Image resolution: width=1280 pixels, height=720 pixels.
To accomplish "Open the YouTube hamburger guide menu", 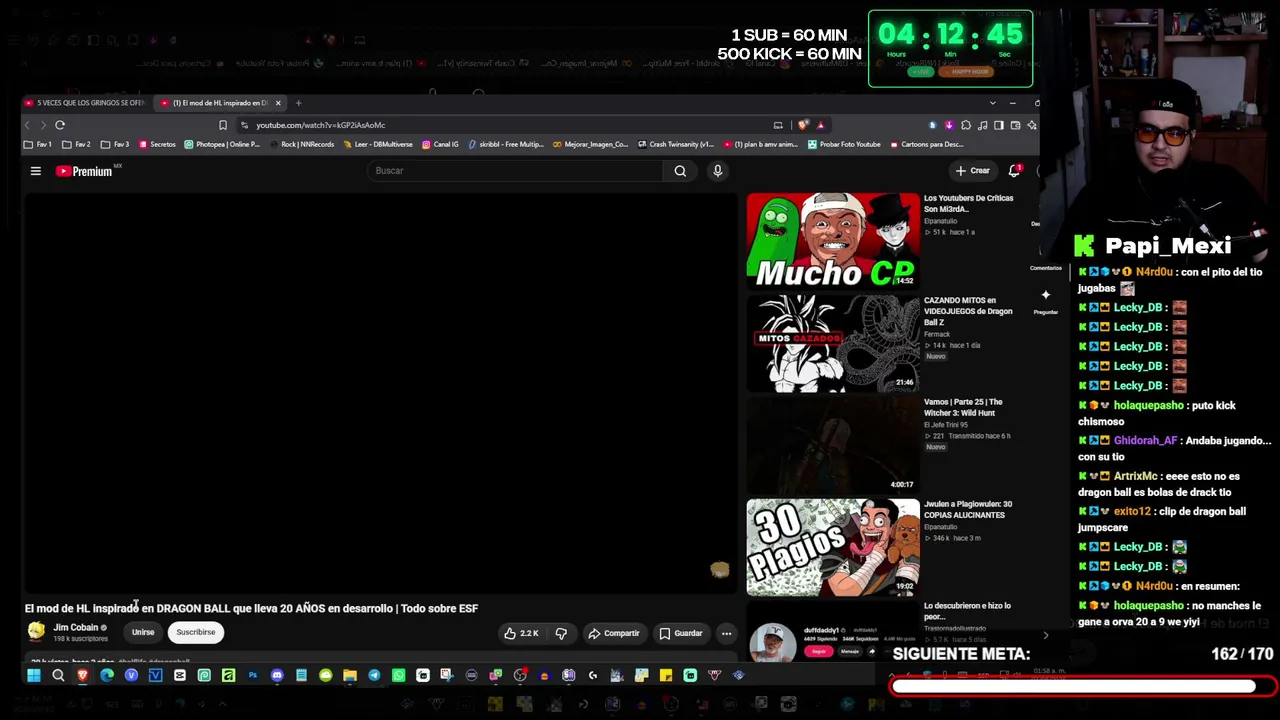I will (x=35, y=171).
